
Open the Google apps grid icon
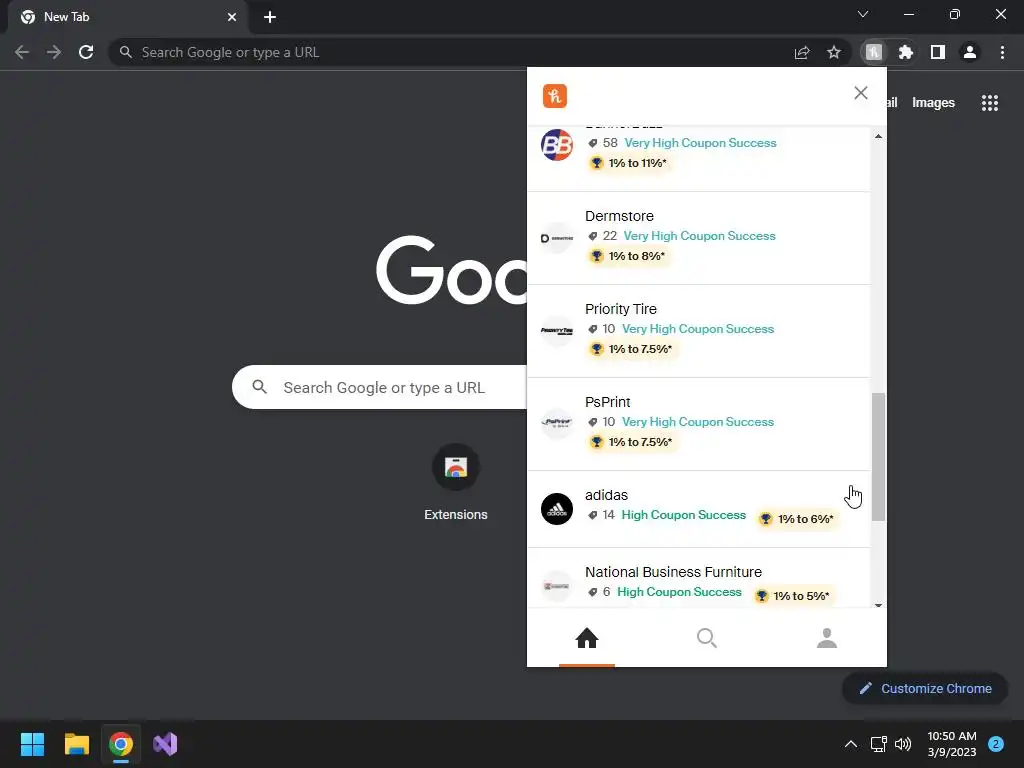[x=989, y=103]
